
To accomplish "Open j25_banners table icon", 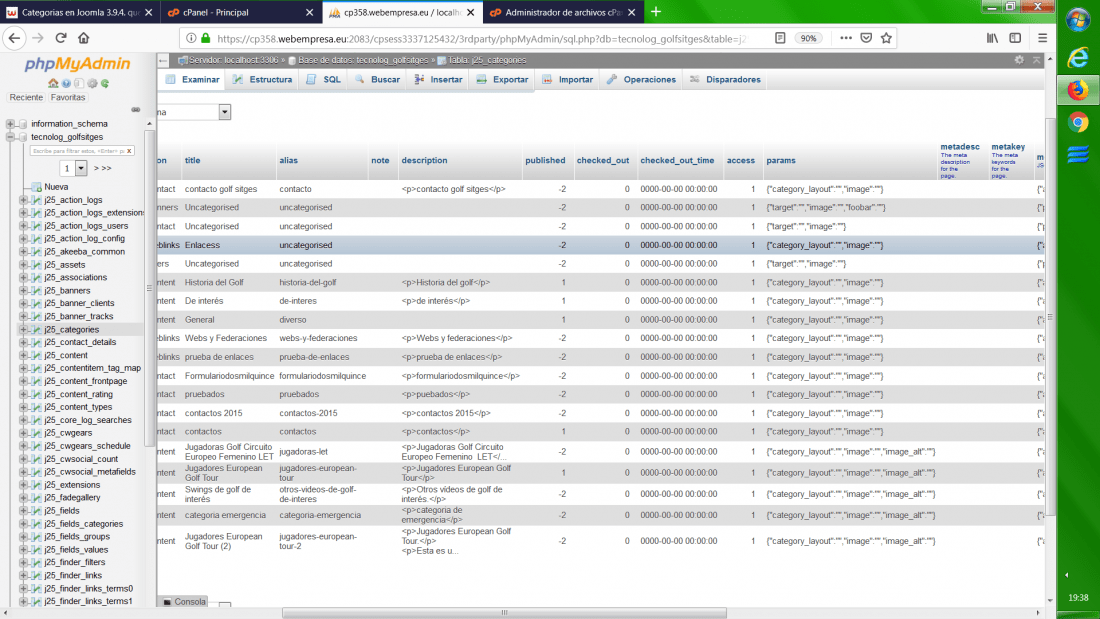I will [36, 291].
